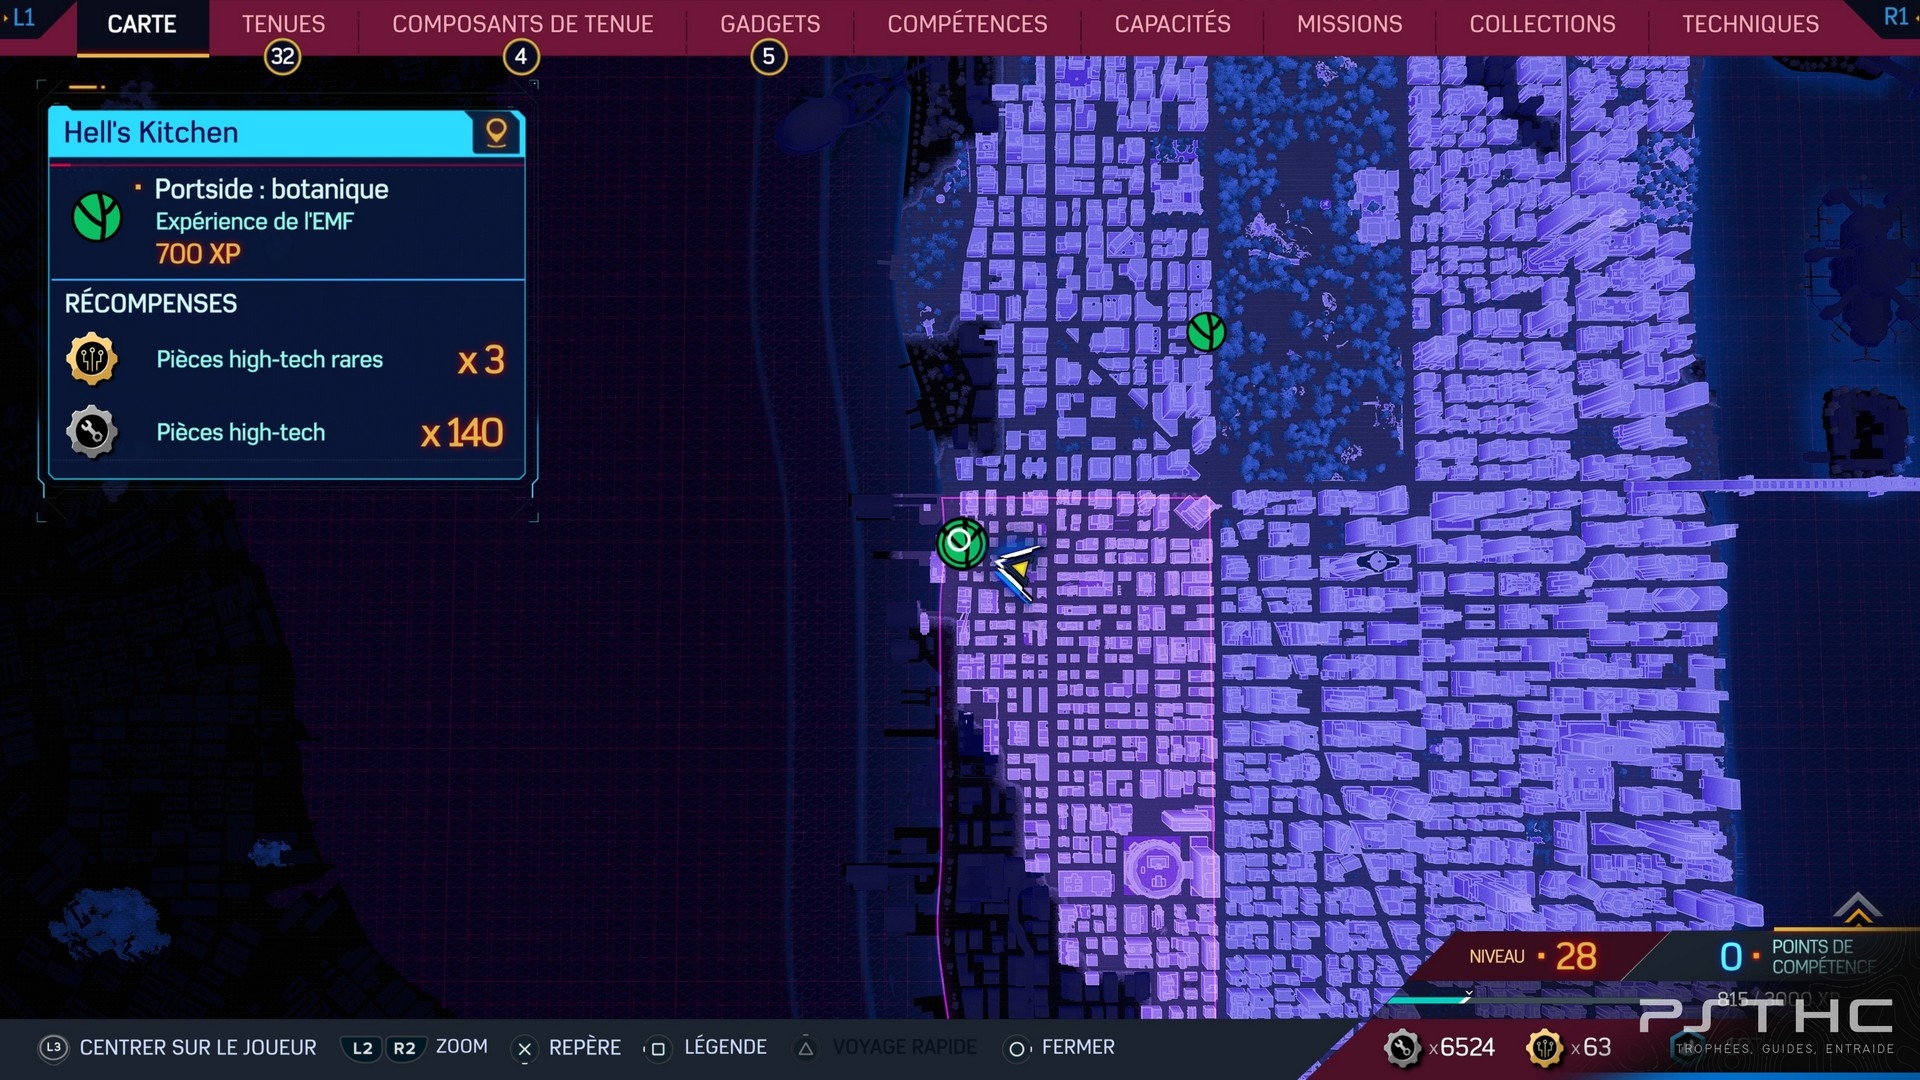Click the green botanique leaf icon in info panel
This screenshot has height=1080, width=1920.
point(97,217)
